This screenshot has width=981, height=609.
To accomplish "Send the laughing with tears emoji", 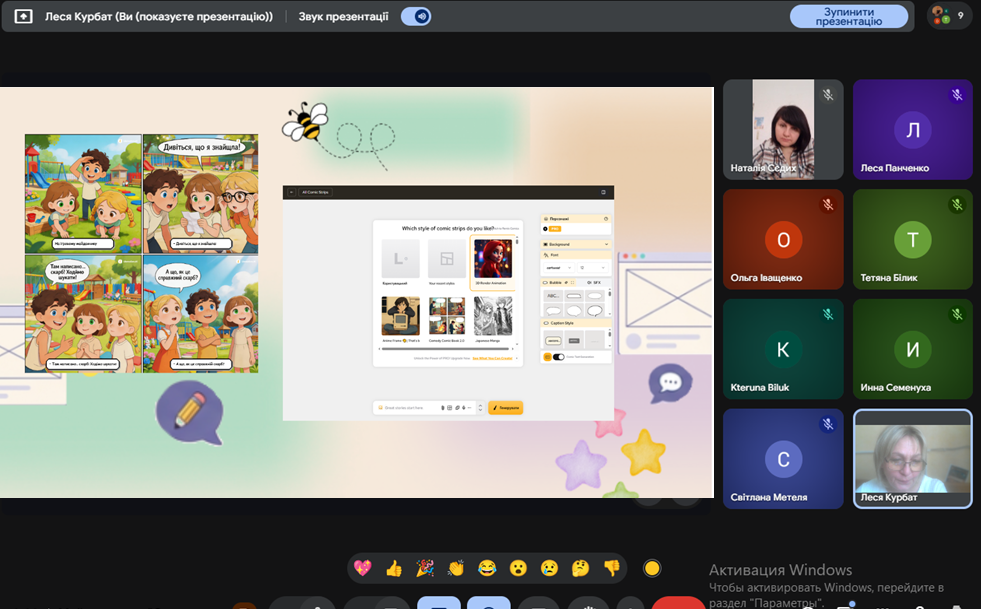I will (x=487, y=568).
